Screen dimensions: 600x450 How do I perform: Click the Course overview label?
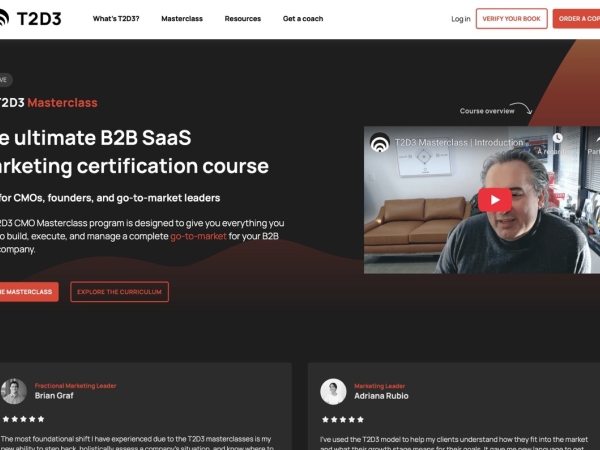point(487,111)
